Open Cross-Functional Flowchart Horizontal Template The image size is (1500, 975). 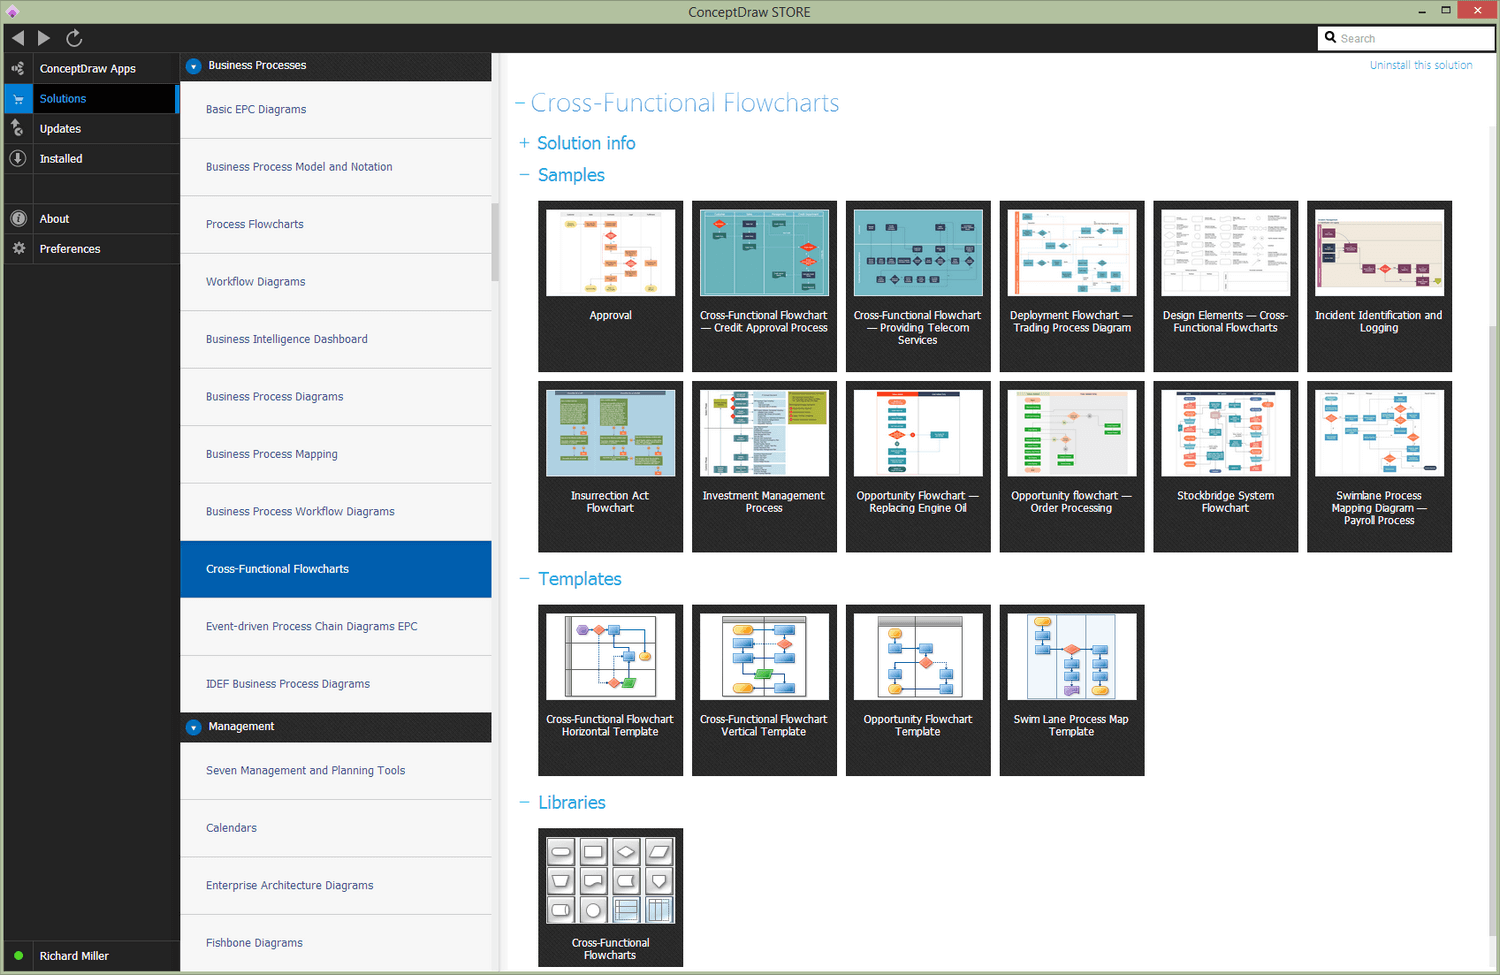(x=610, y=690)
